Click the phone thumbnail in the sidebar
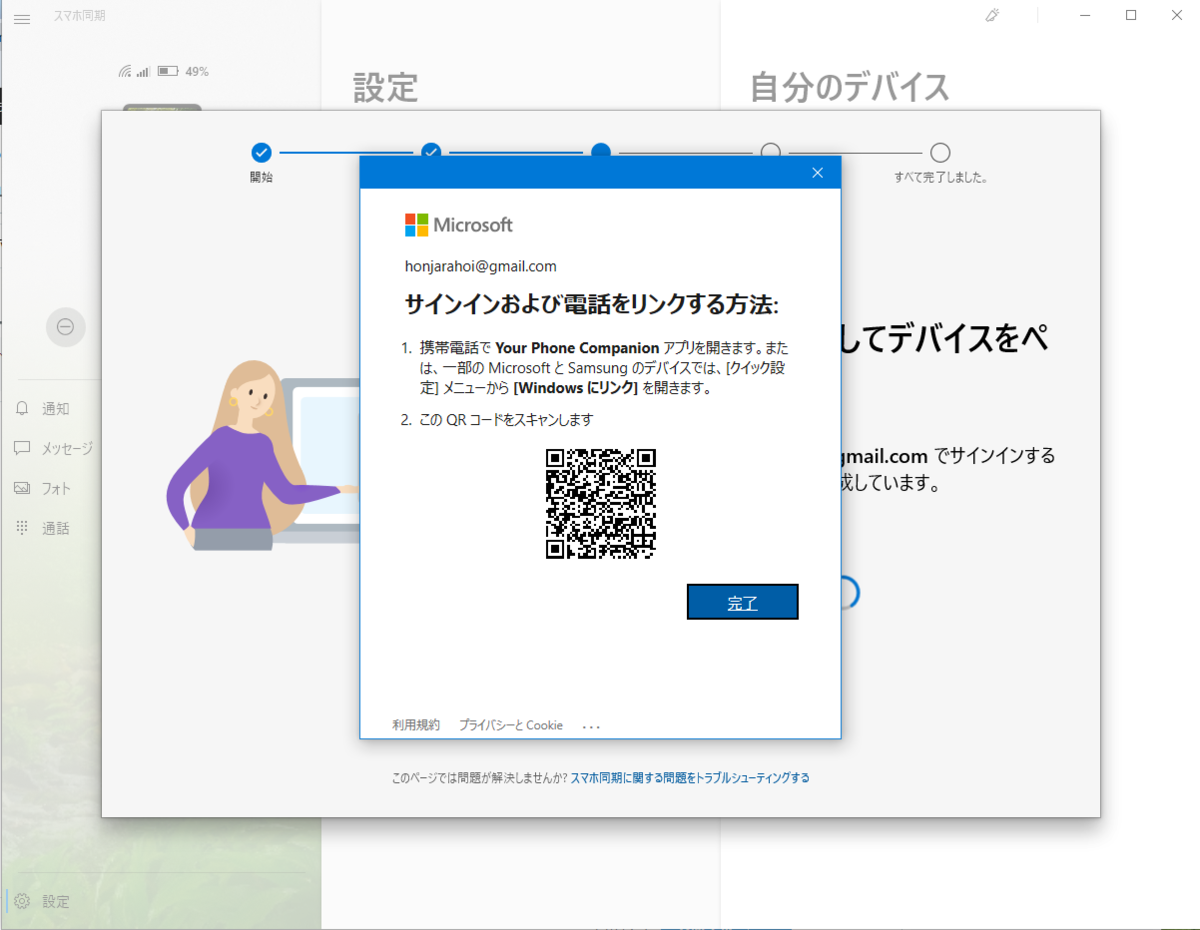Viewport: 1200px width, 930px height. (x=162, y=106)
